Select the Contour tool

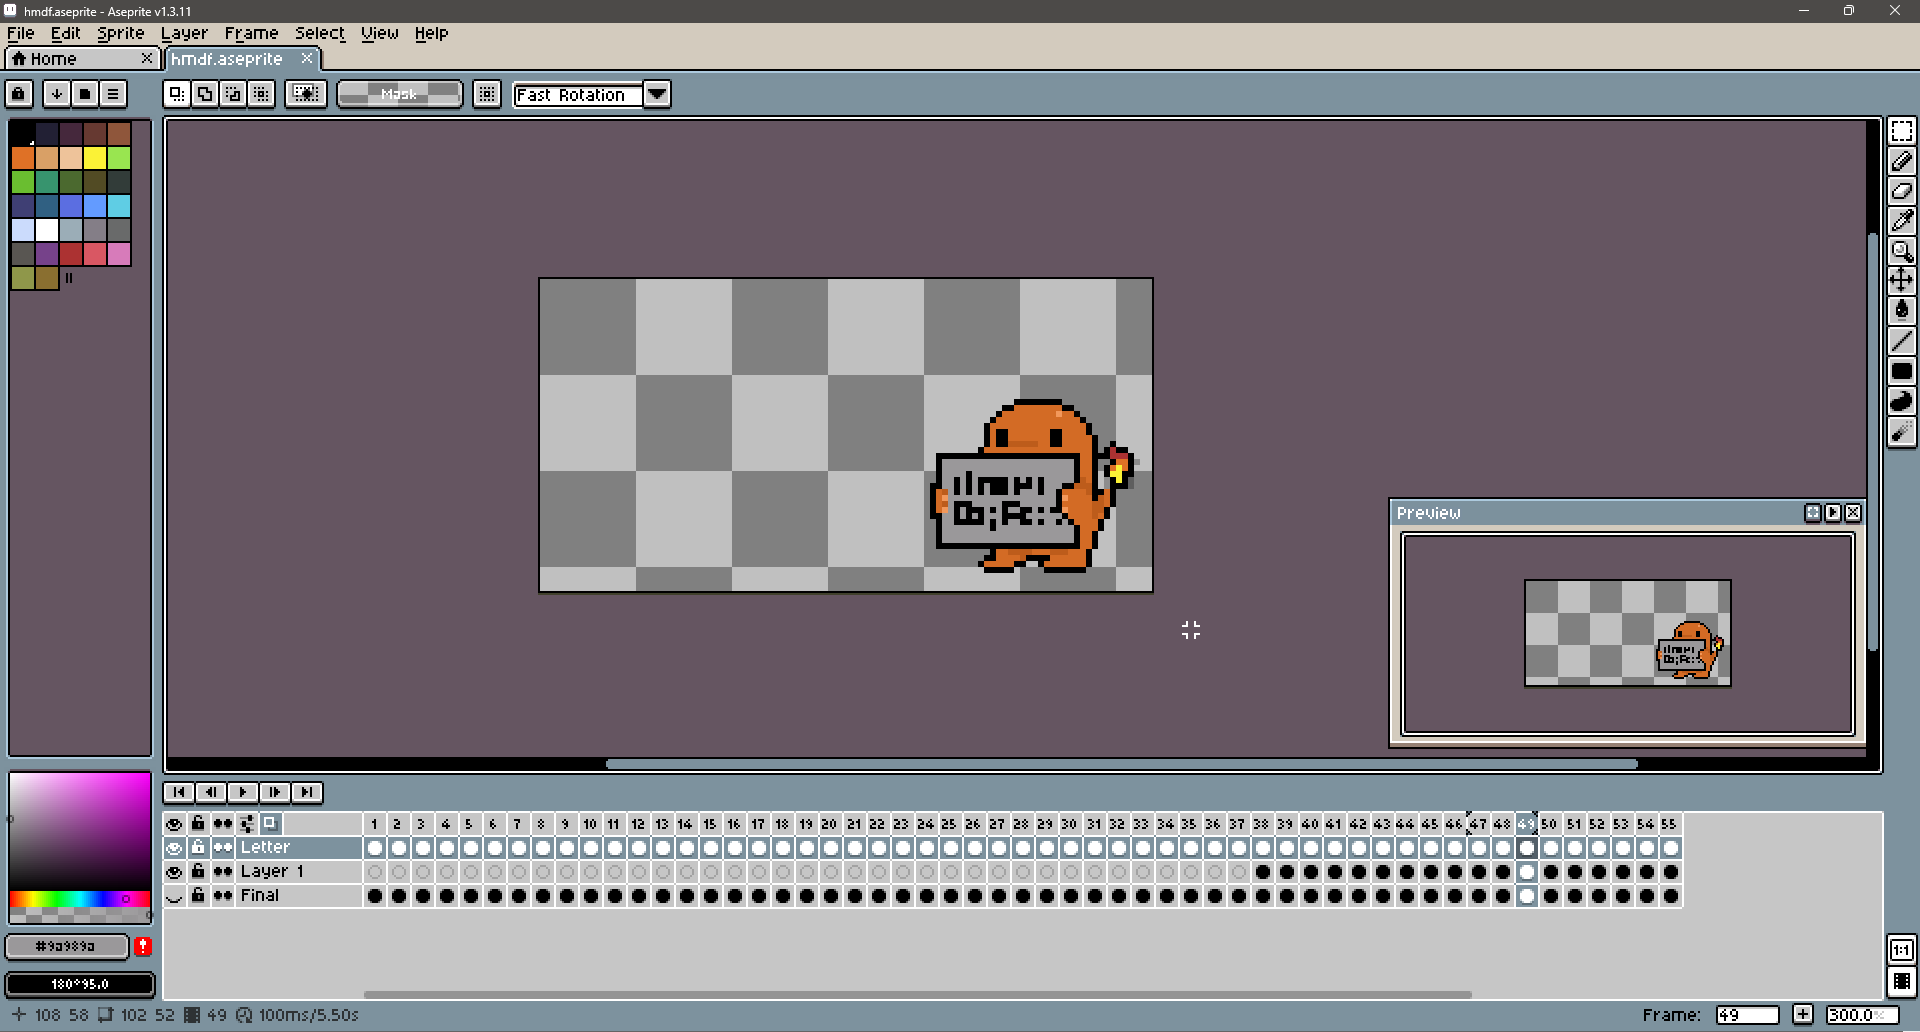click(1901, 401)
